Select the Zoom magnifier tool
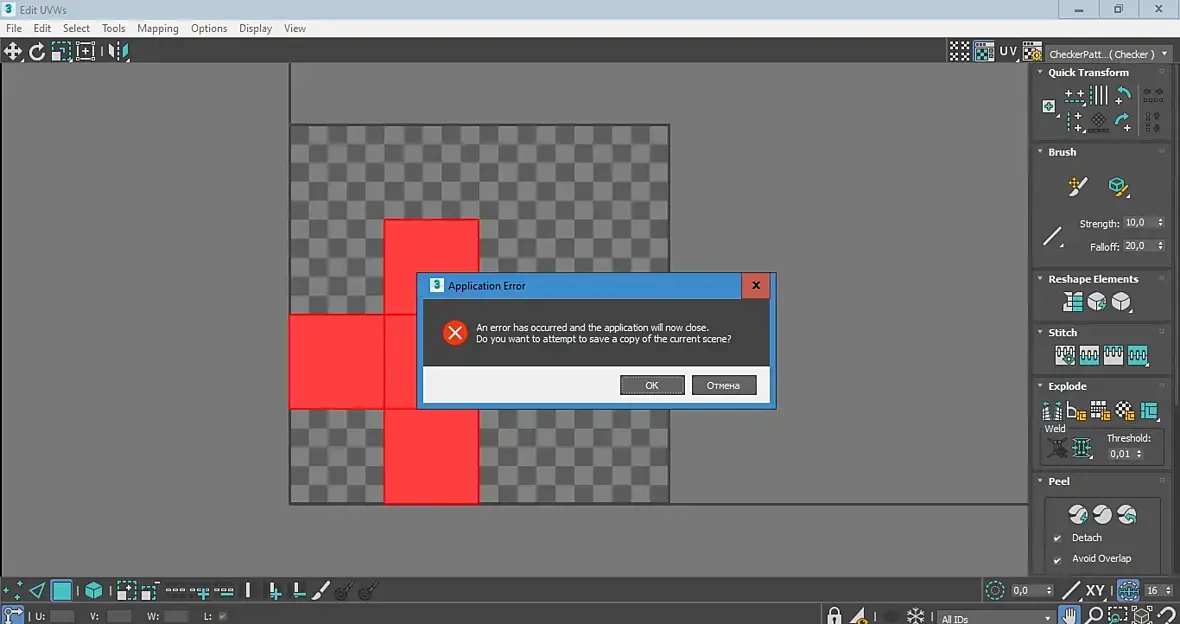The image size is (1180, 624). point(1094,615)
